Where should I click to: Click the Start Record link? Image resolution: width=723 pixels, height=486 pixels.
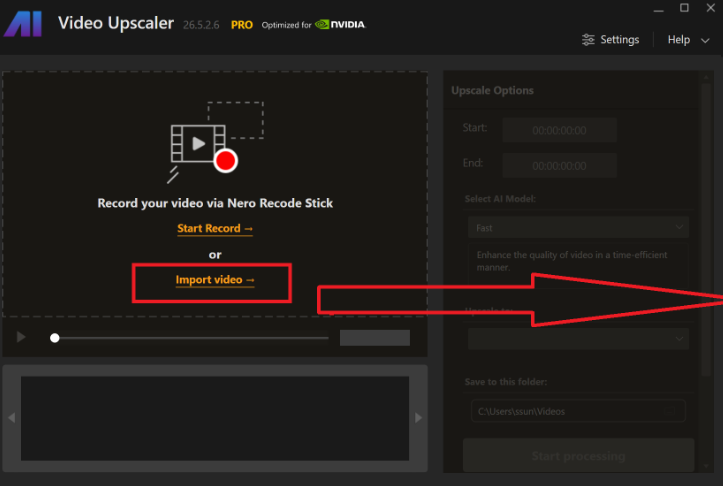[215, 229]
